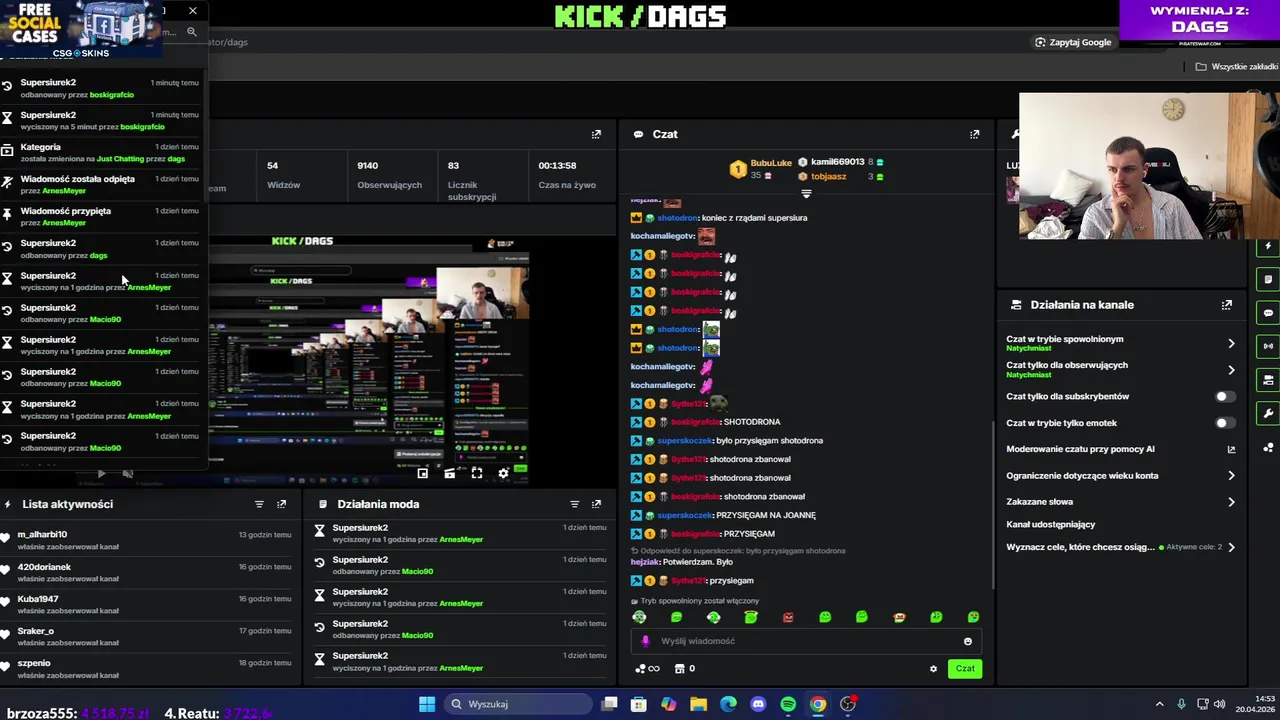1280x720 pixels.
Task: Select Wiadomość została odpięta log entry
Action: click(102, 185)
